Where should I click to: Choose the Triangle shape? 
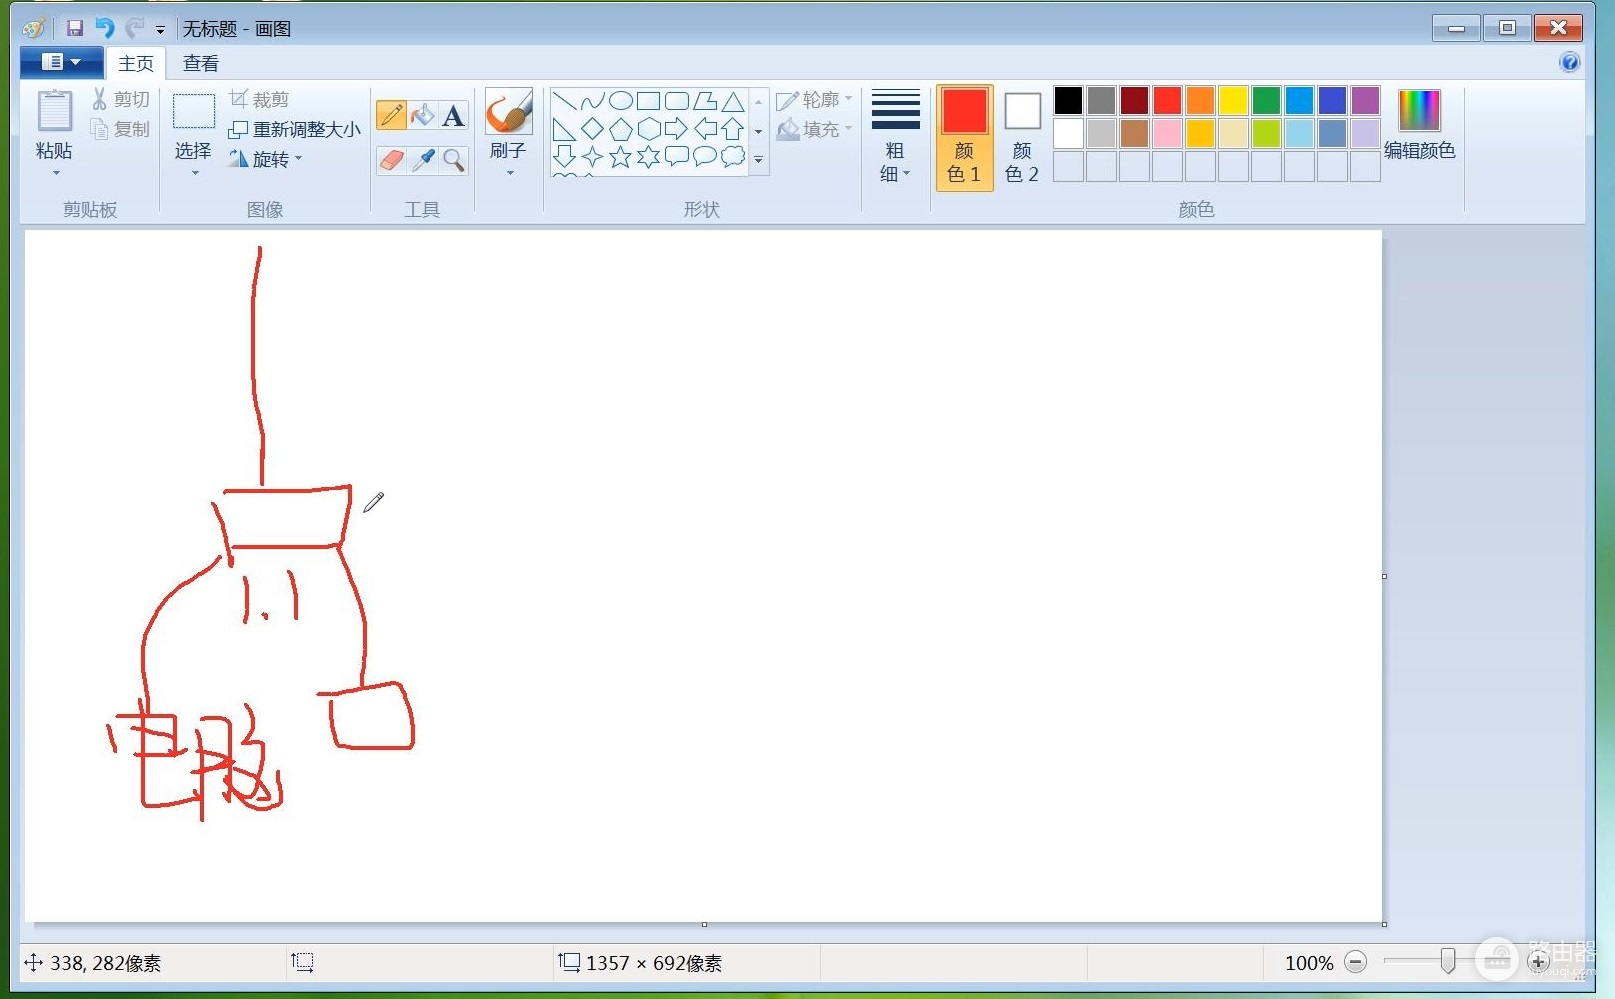click(733, 101)
